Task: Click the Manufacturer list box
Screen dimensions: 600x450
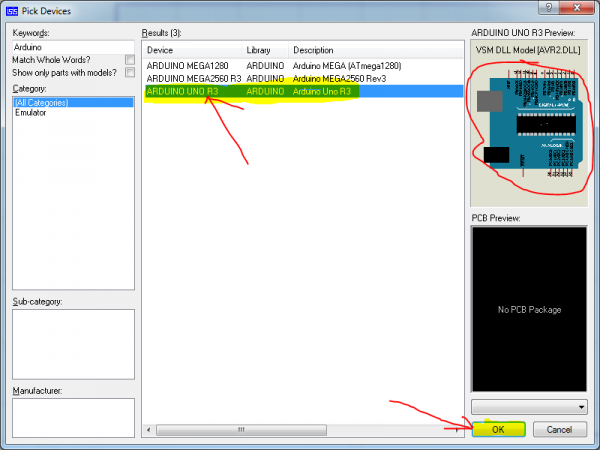Action: [x=73, y=418]
